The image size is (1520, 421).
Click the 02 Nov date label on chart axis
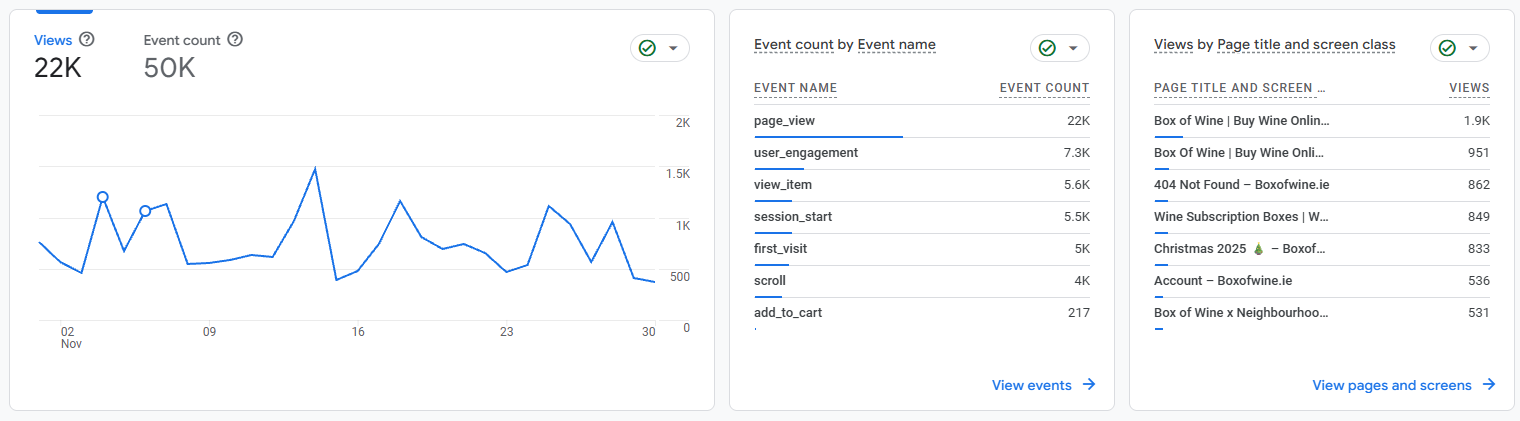[x=70, y=337]
